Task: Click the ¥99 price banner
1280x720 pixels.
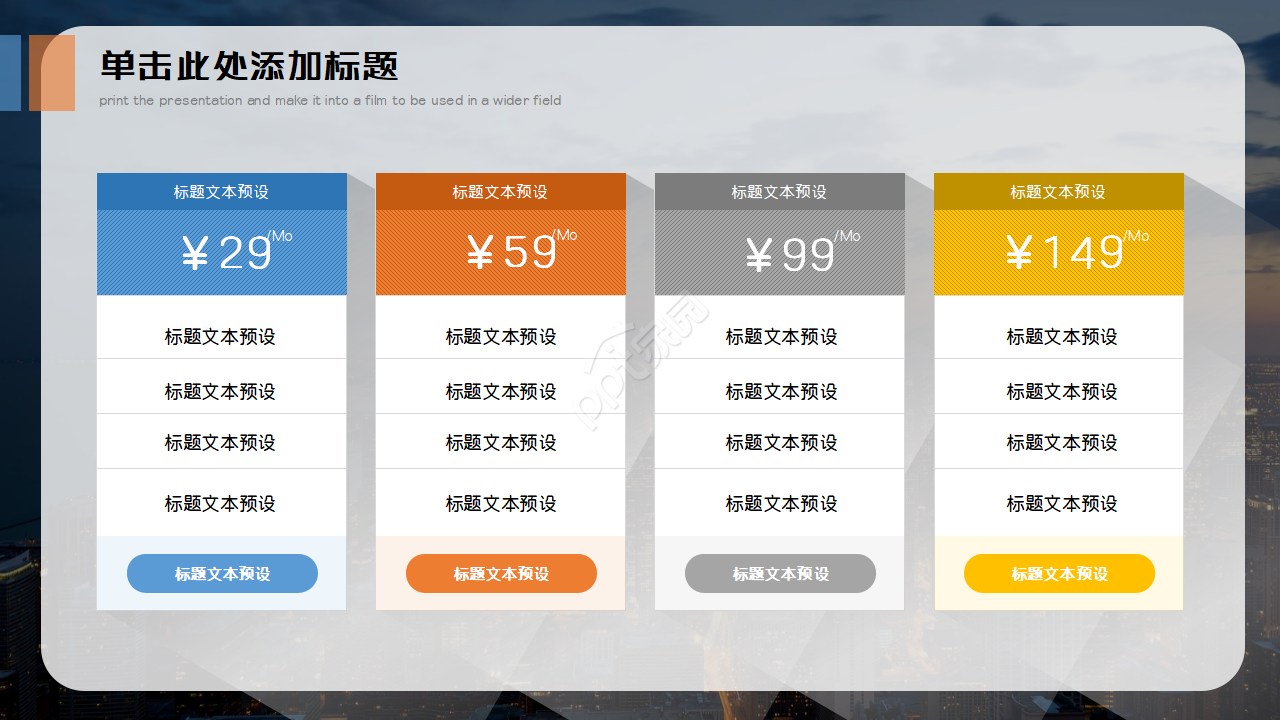Action: [779, 250]
